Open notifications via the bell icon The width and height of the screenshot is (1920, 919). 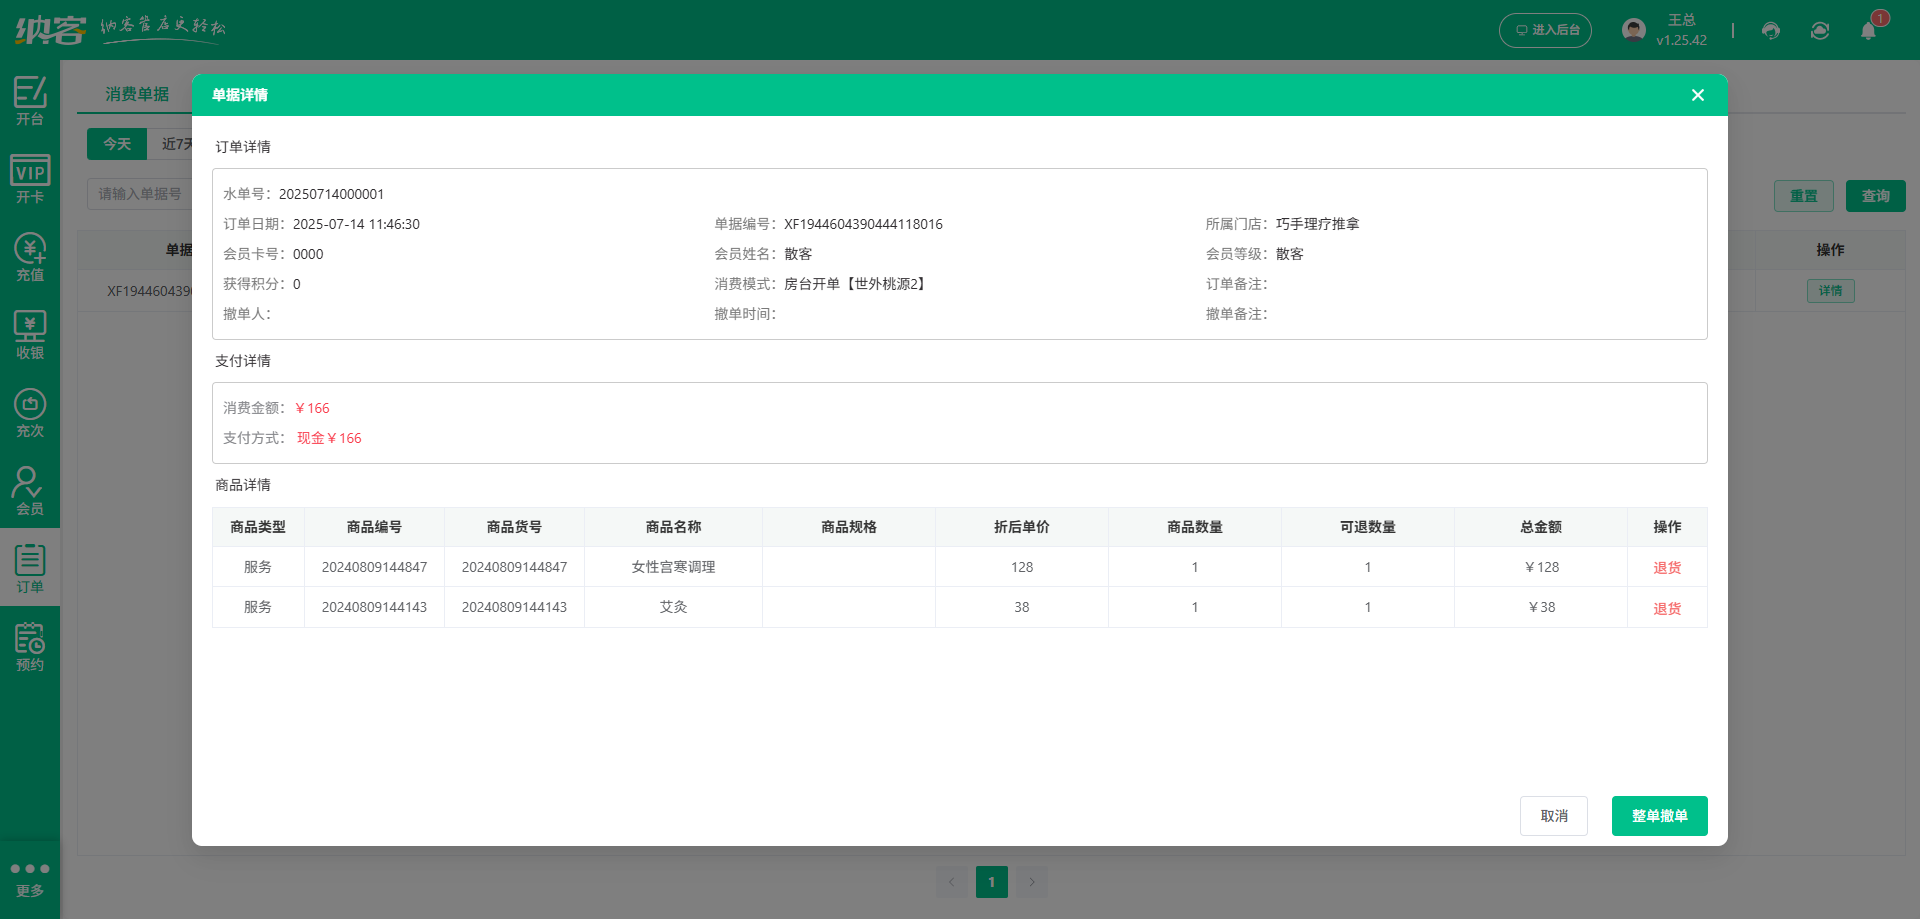point(1868,31)
